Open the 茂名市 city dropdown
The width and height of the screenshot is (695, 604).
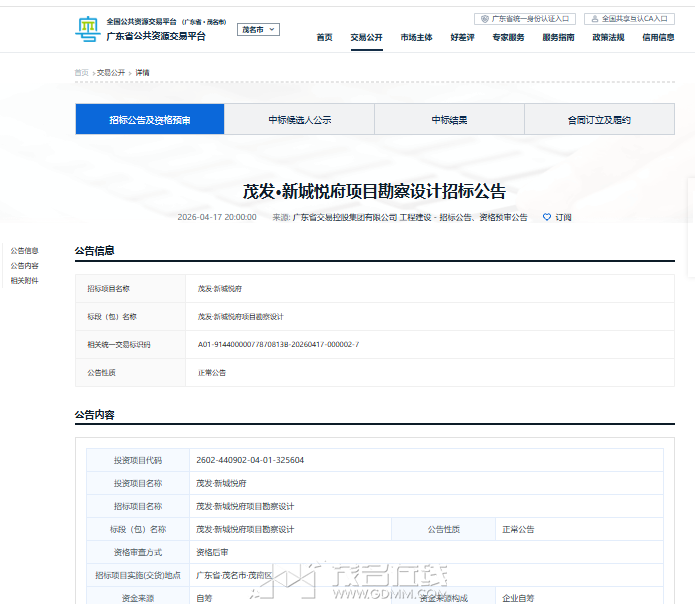pyautogui.click(x=258, y=30)
